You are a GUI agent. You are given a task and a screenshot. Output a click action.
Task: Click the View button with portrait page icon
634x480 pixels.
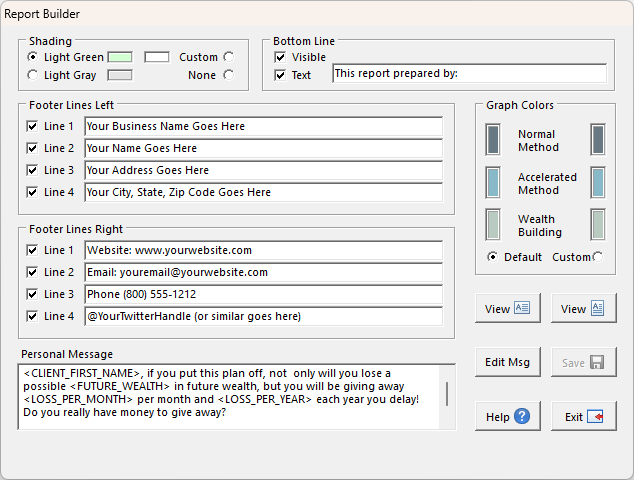[583, 309]
